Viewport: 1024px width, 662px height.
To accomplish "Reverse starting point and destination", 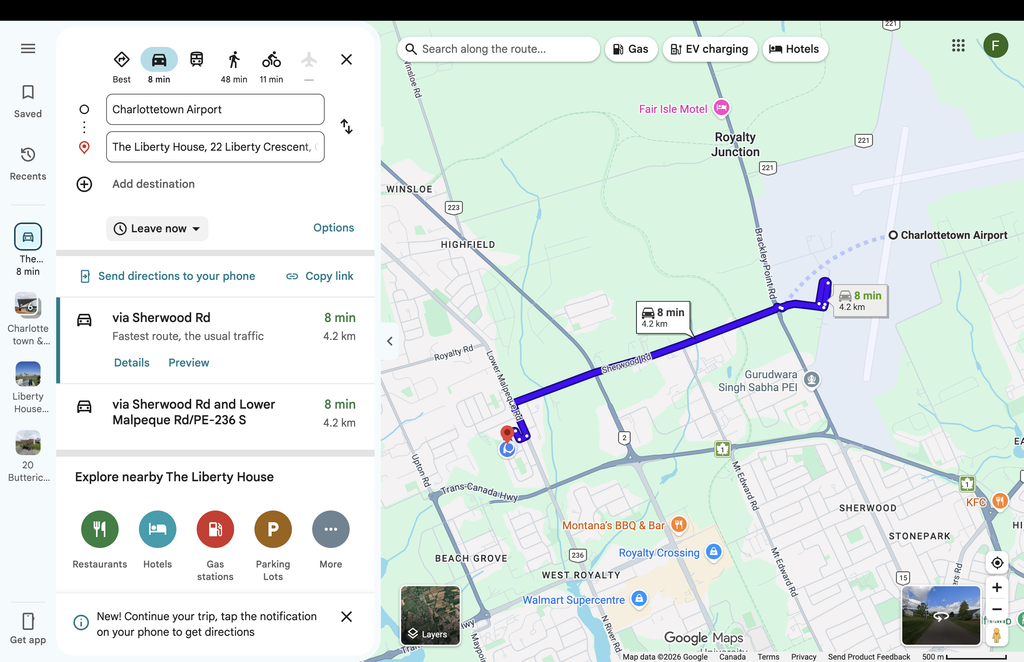I will coord(346,127).
